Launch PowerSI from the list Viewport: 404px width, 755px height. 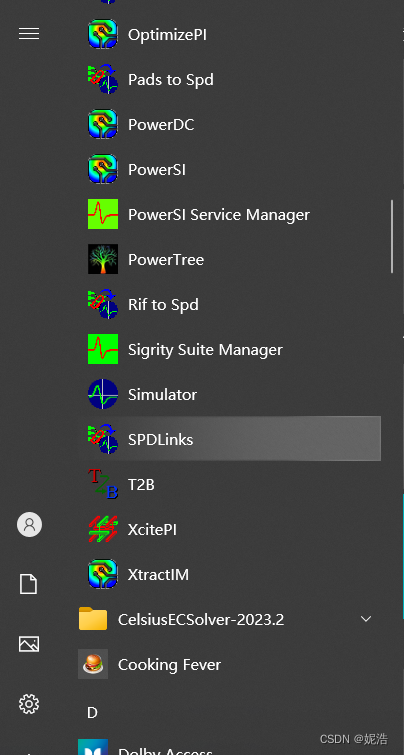(x=229, y=169)
